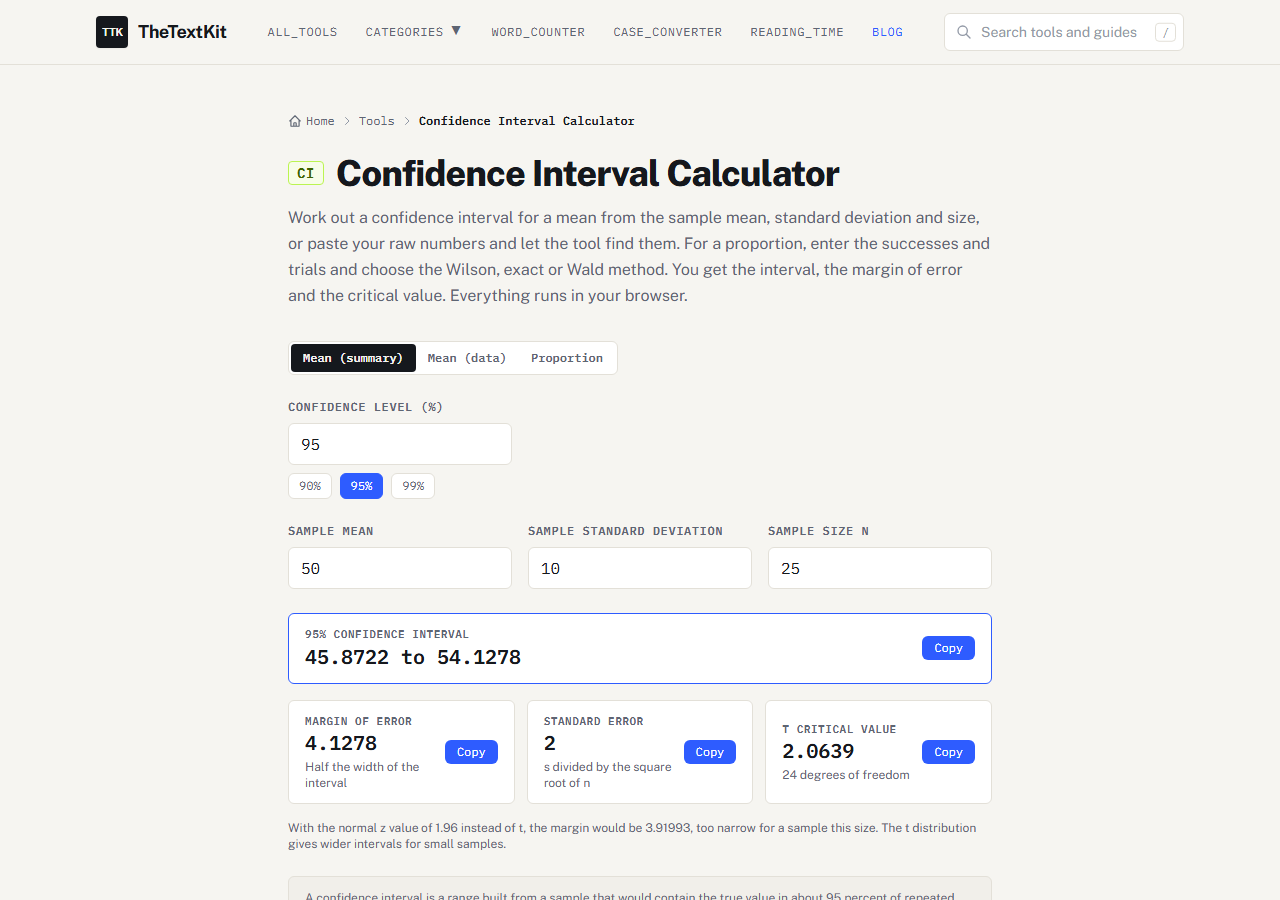Click the sample size n field

coord(880,568)
